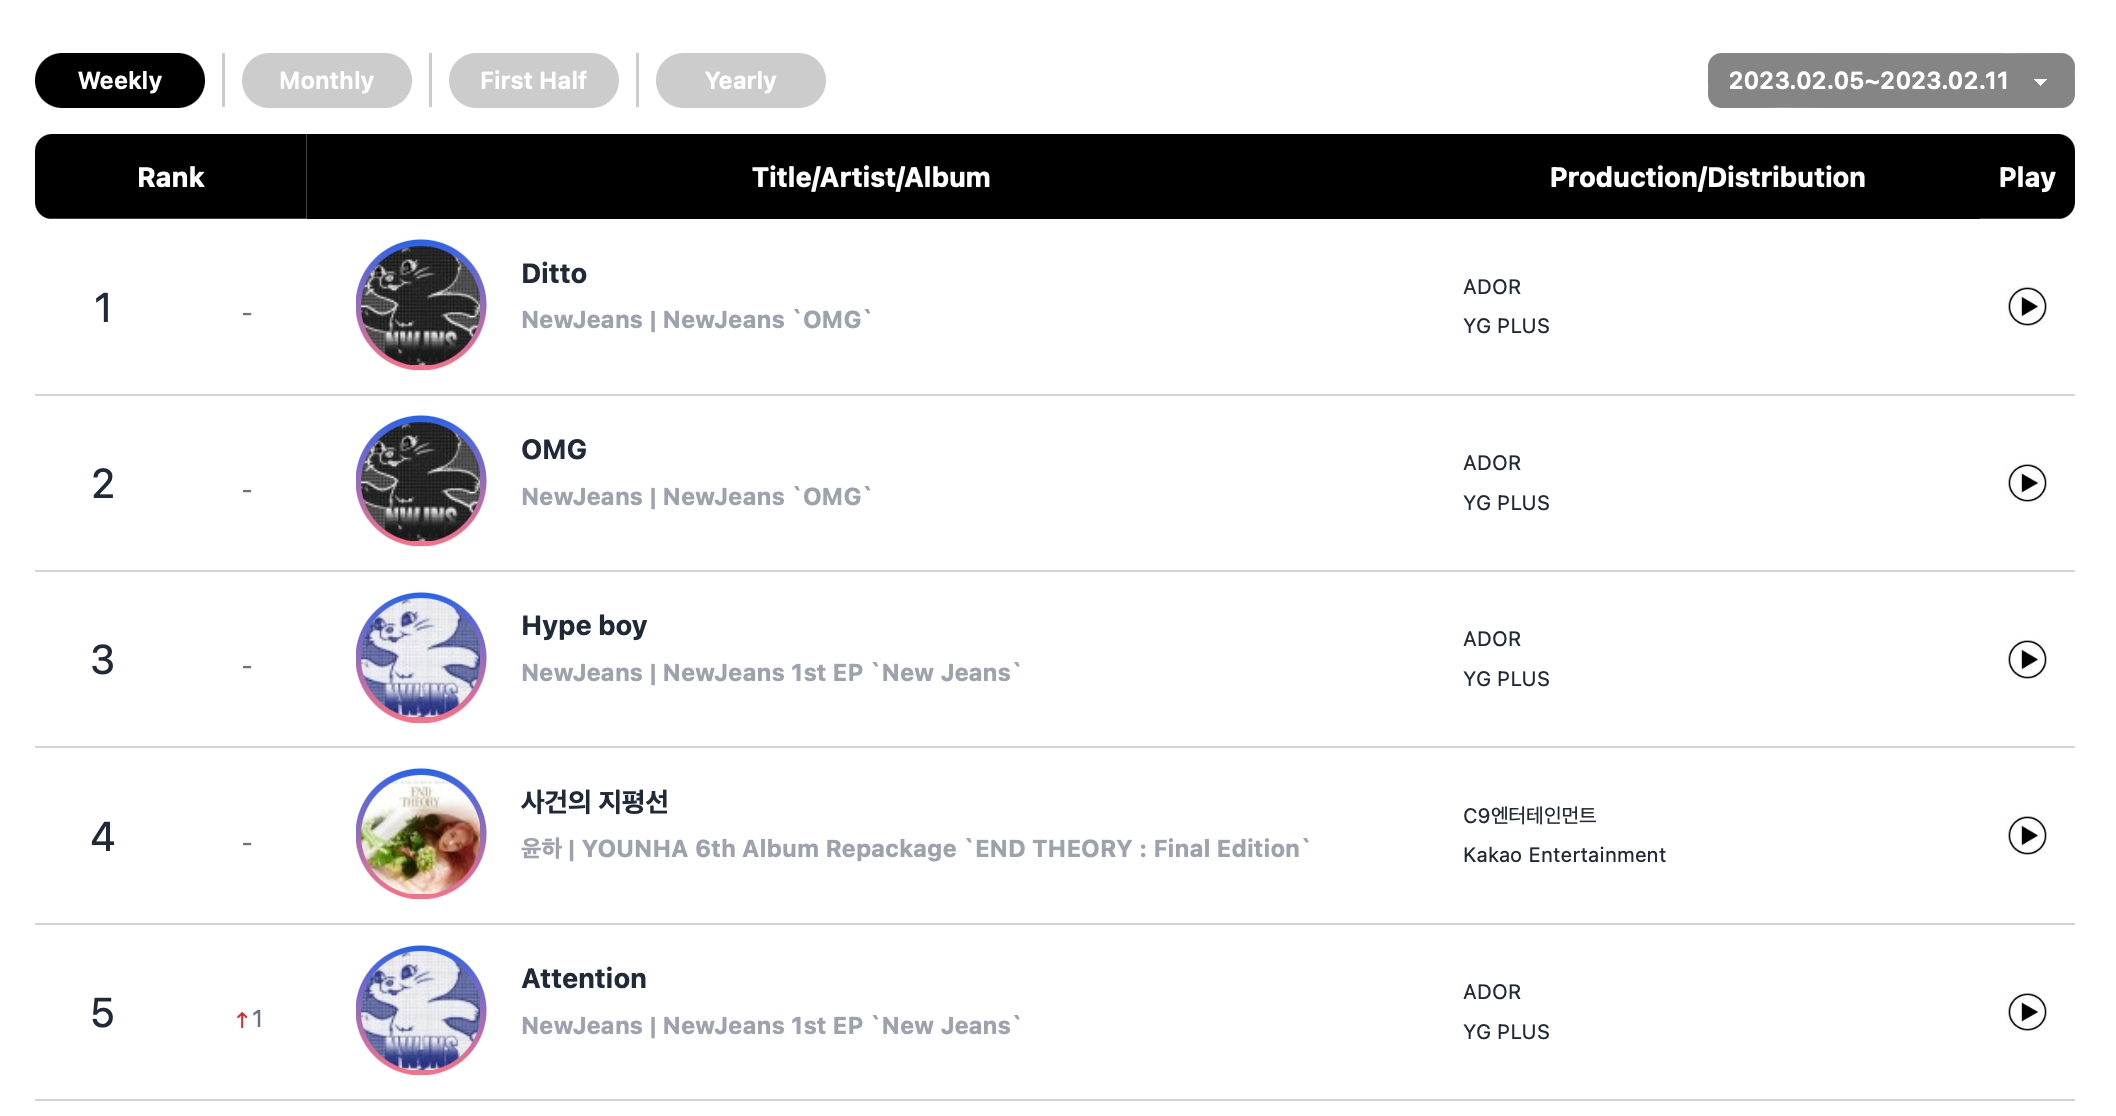Click the 사건의 지평선 song title
The width and height of the screenshot is (2116, 1116).
(595, 802)
